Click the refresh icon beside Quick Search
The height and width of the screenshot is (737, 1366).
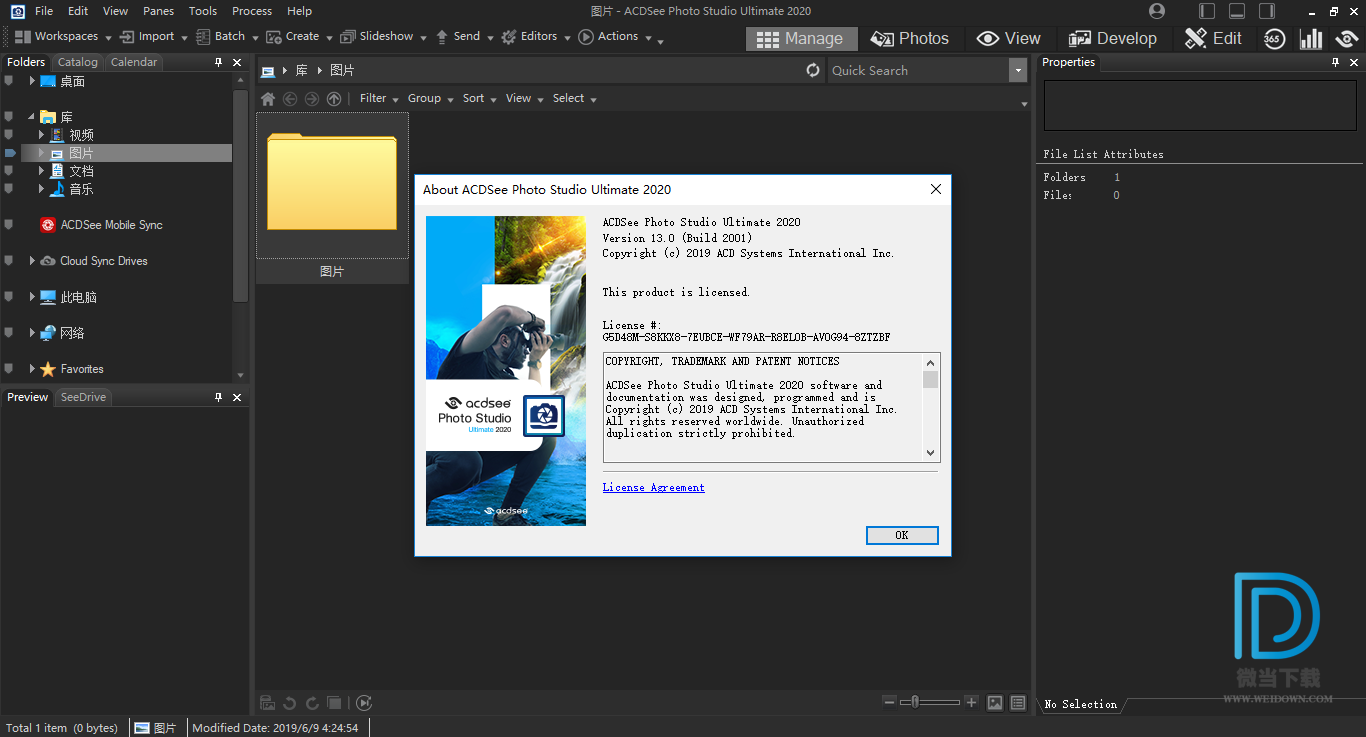pos(813,70)
